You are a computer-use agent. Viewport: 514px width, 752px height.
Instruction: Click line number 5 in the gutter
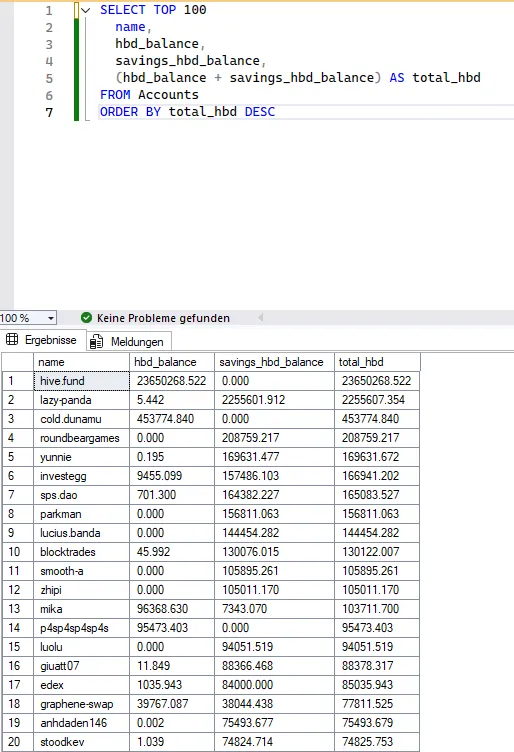(49, 78)
